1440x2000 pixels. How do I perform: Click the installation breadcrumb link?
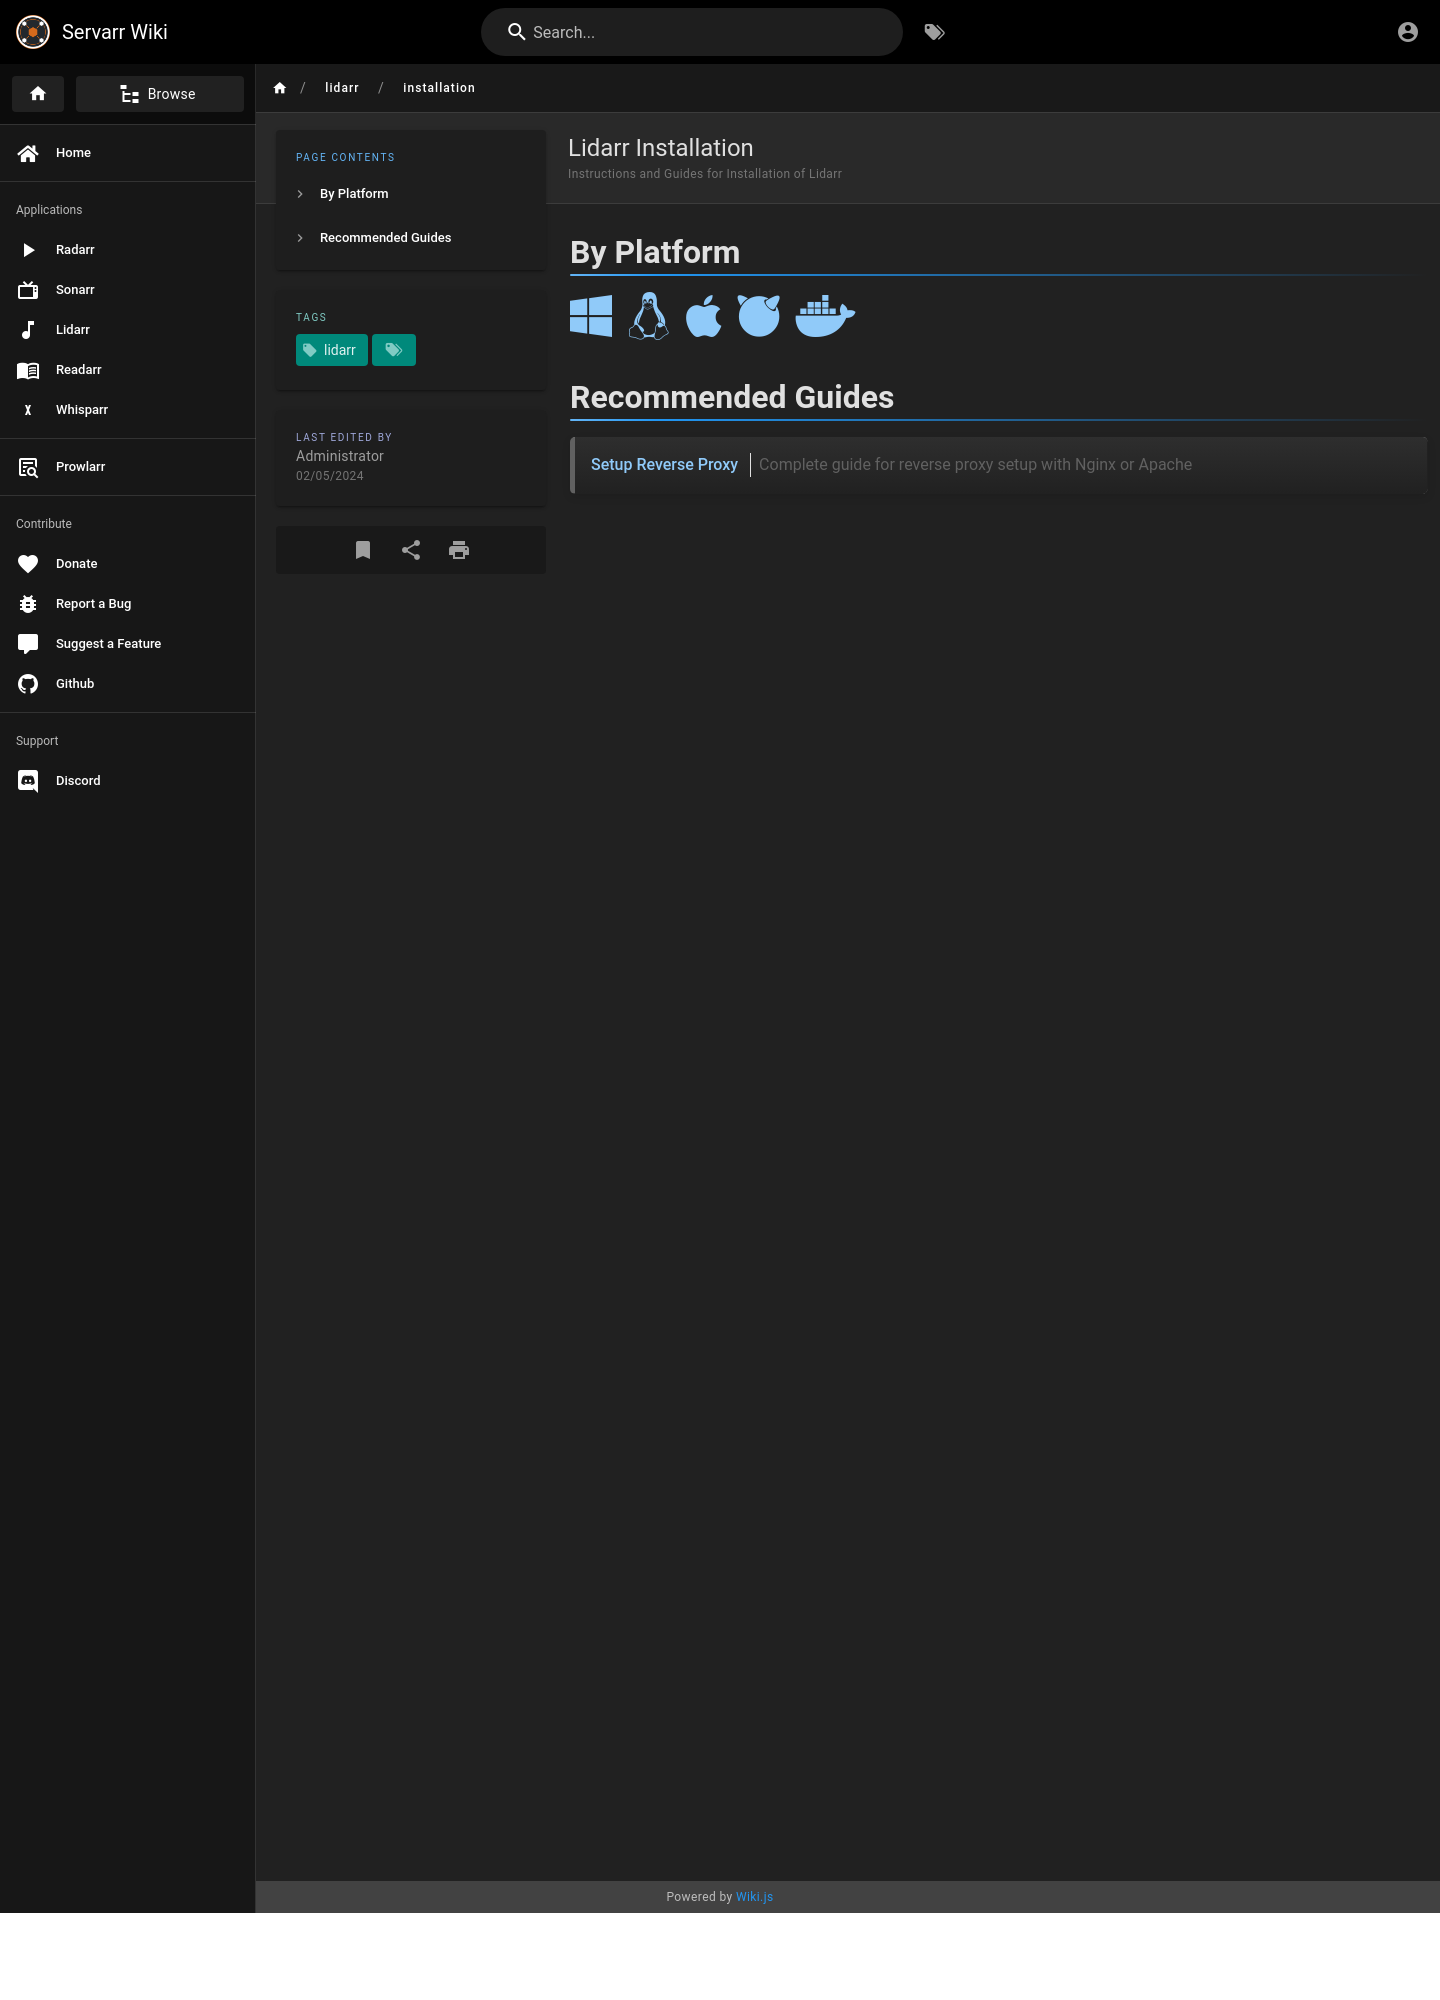439,88
